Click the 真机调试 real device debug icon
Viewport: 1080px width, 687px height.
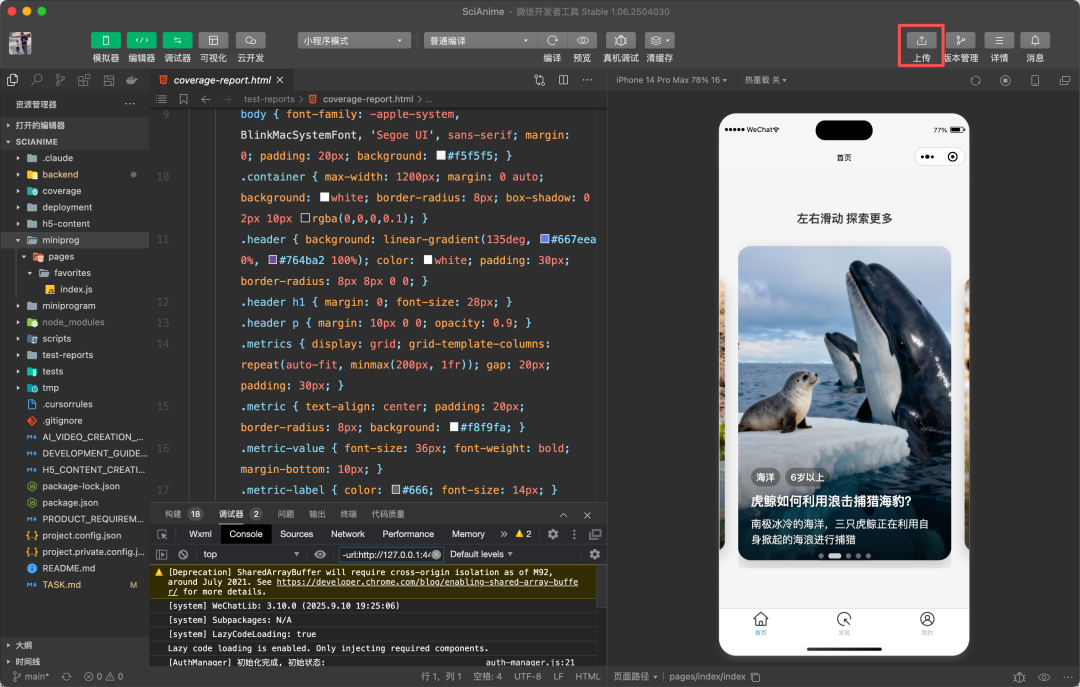(x=621, y=41)
